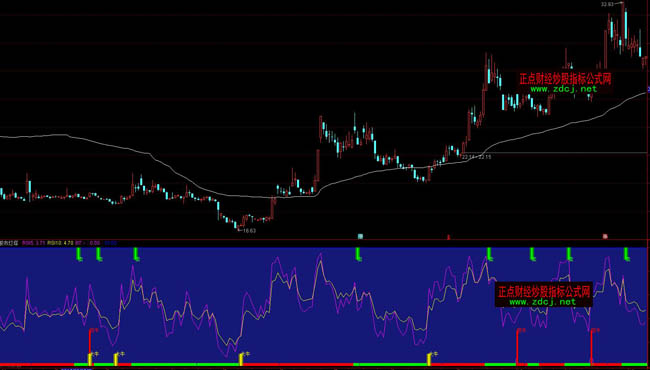This screenshot has width=650, height=370.
Task: Click the 16.63 lowest price label
Action: [x=250, y=231]
